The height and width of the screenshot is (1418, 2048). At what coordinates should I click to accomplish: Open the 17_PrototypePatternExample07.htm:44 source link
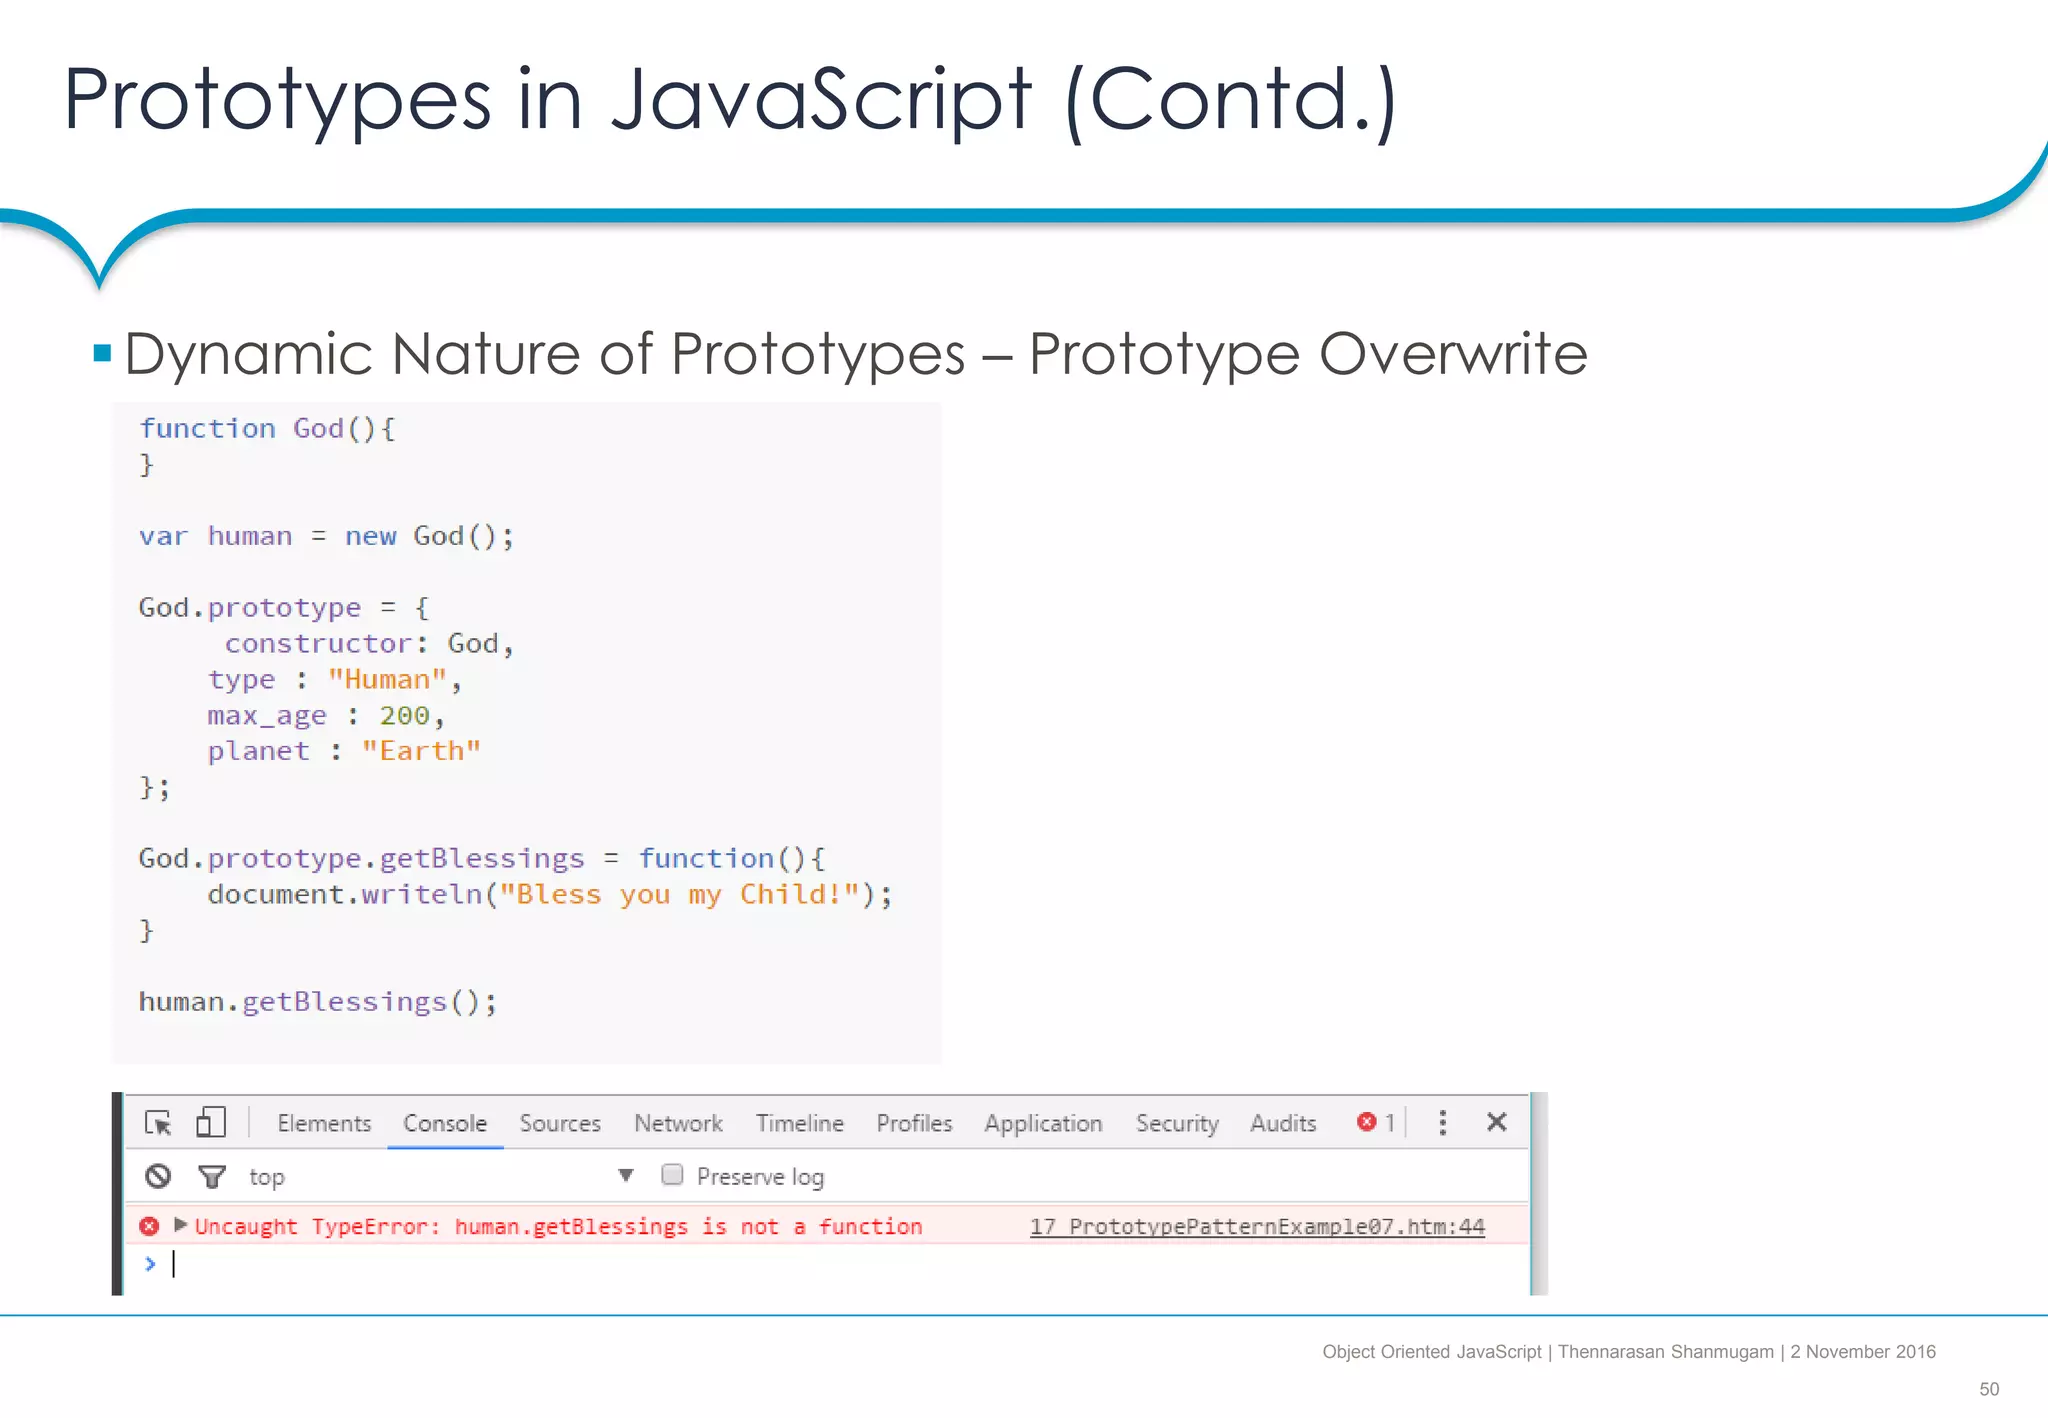pyautogui.click(x=1257, y=1227)
